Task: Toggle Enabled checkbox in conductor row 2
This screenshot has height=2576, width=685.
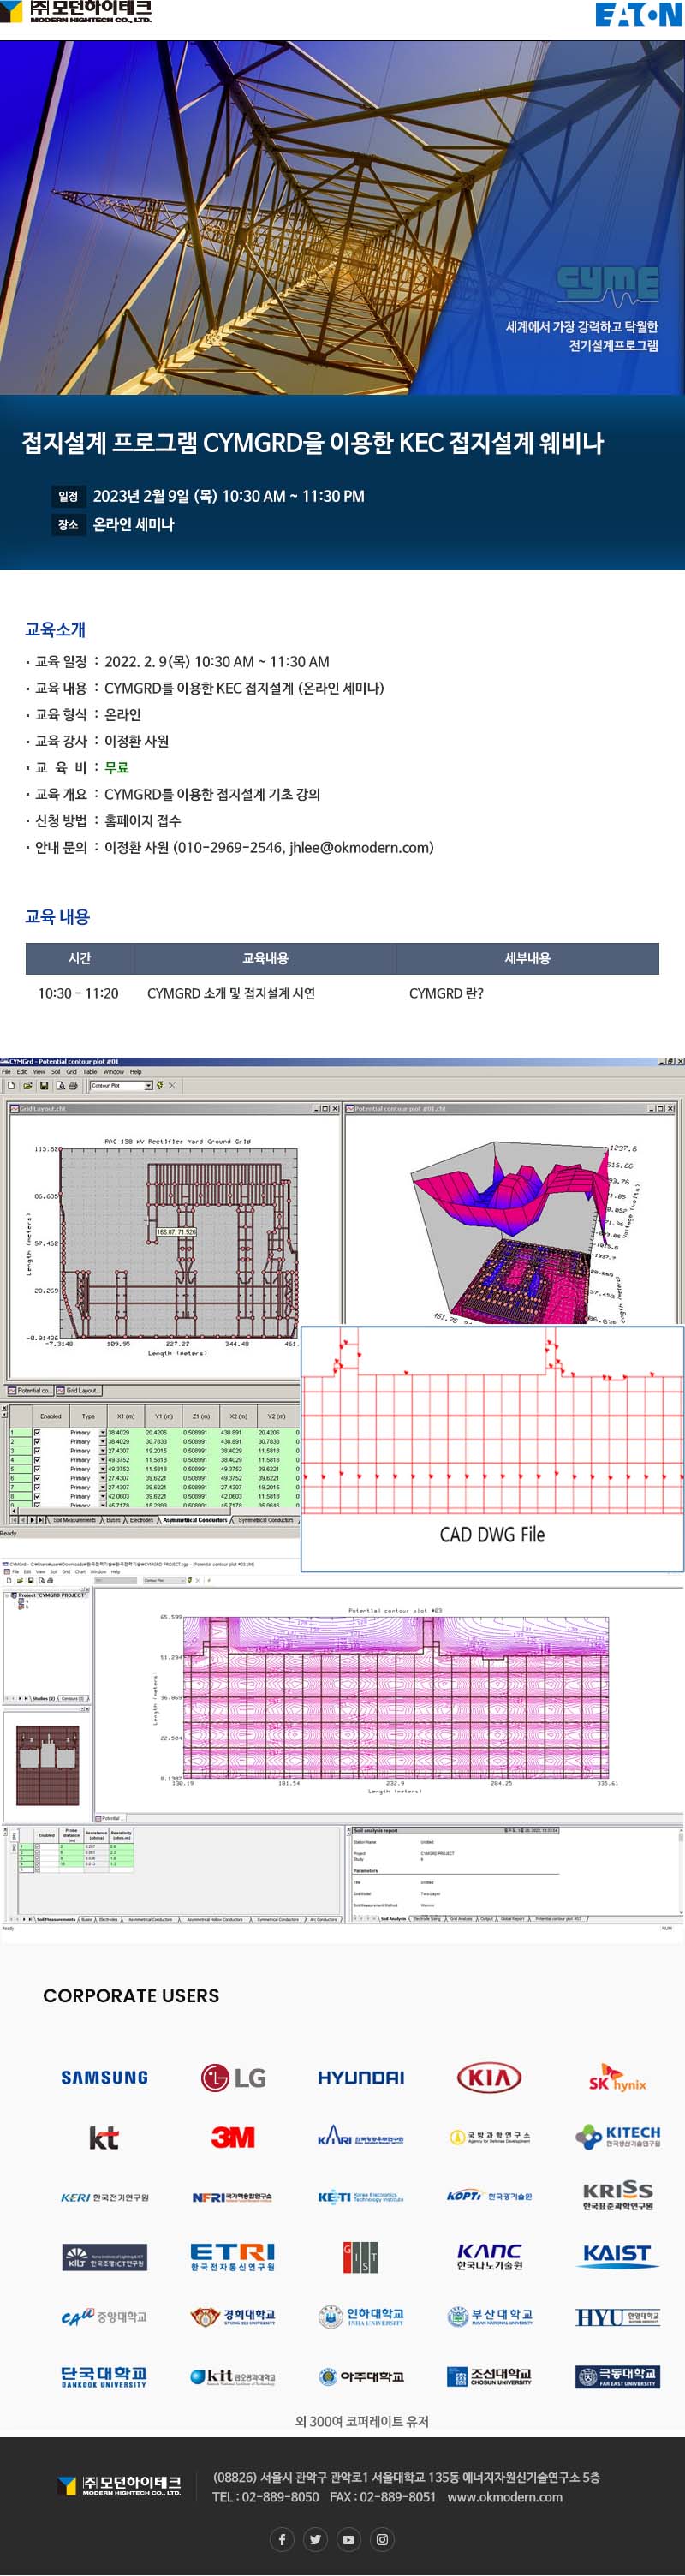Action: pos(37,1441)
